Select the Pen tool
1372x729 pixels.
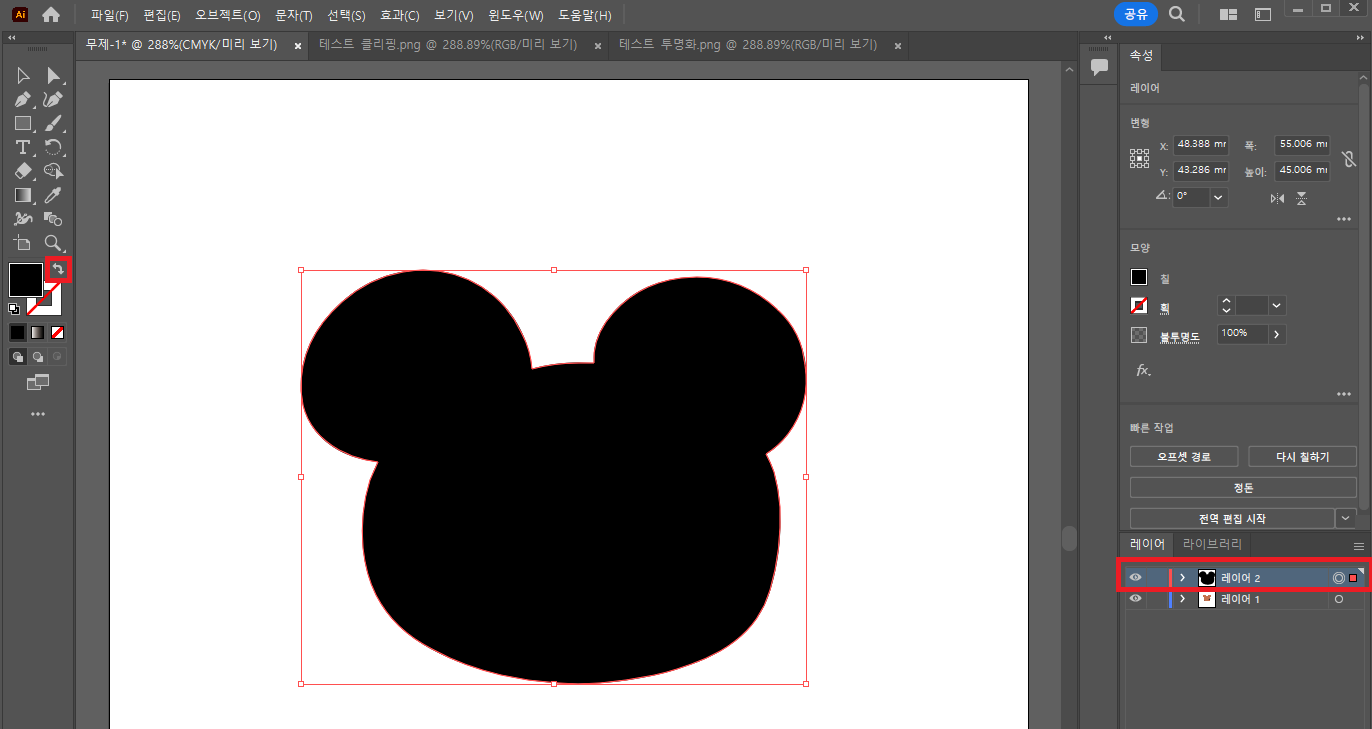tap(22, 100)
